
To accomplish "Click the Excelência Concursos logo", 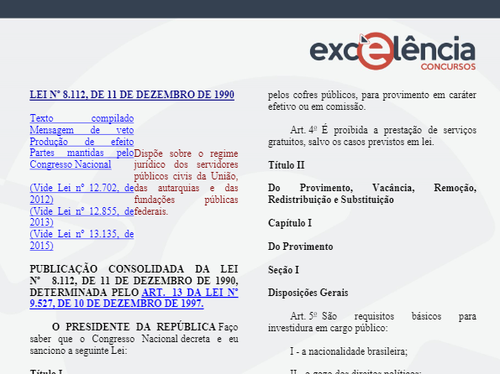I will coord(393,51).
